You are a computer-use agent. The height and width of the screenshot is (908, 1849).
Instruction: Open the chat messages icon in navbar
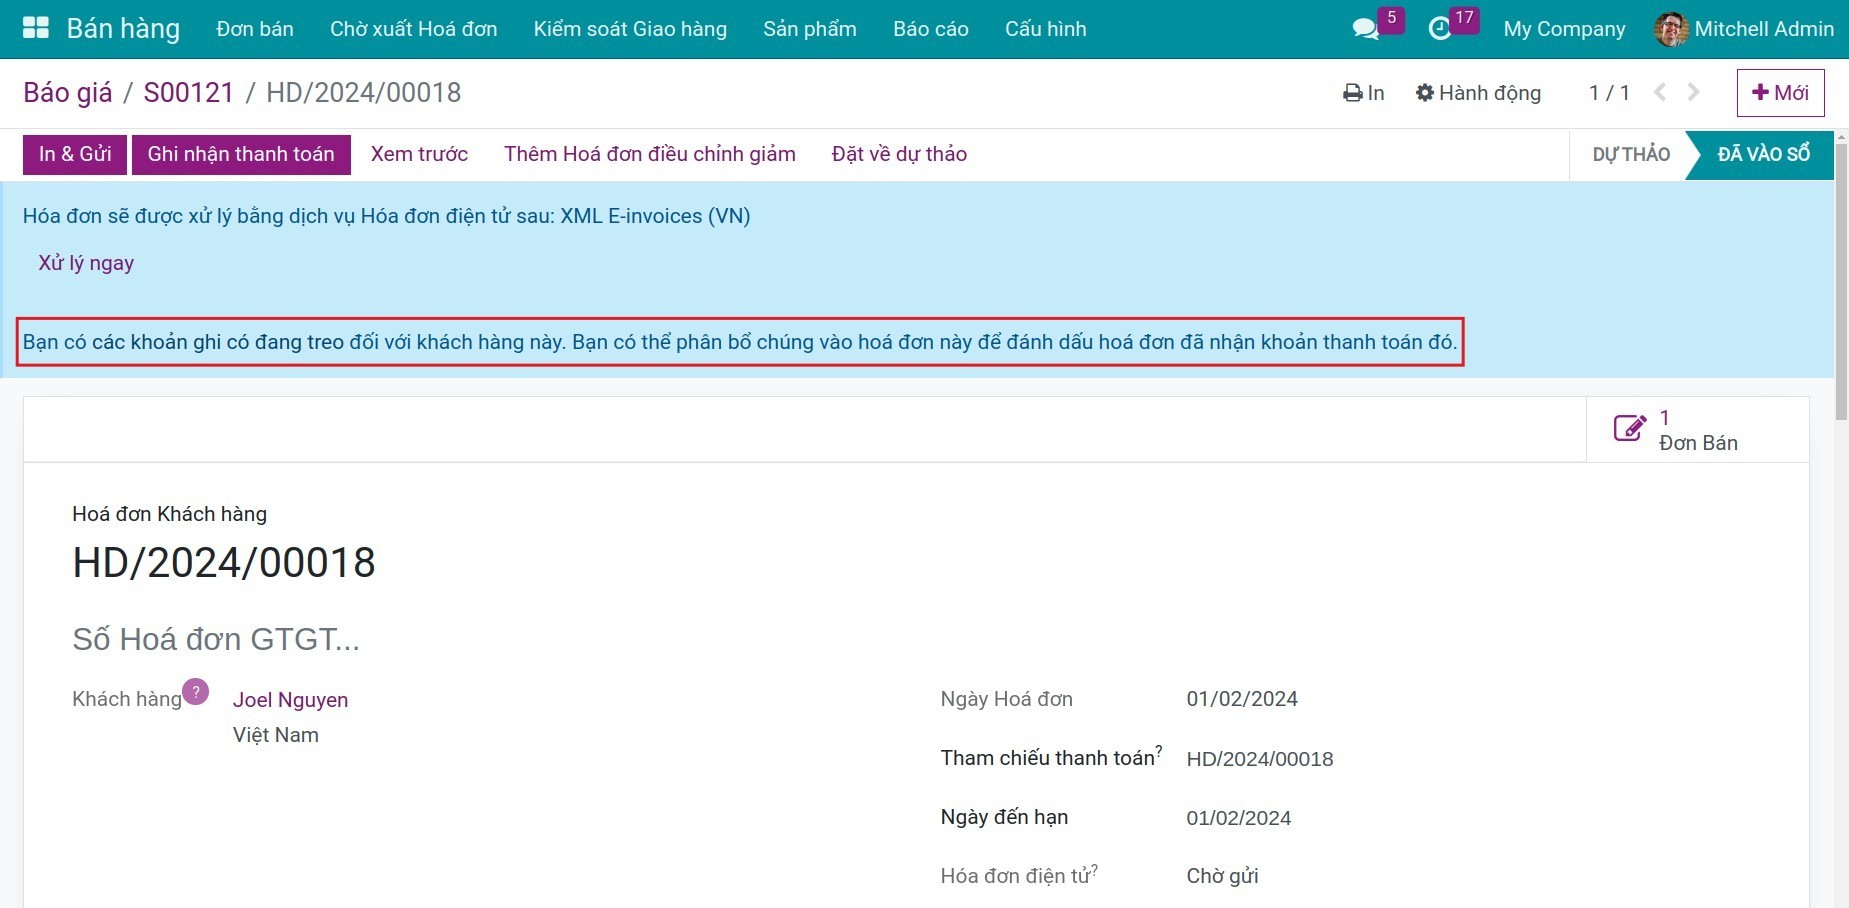point(1365,29)
